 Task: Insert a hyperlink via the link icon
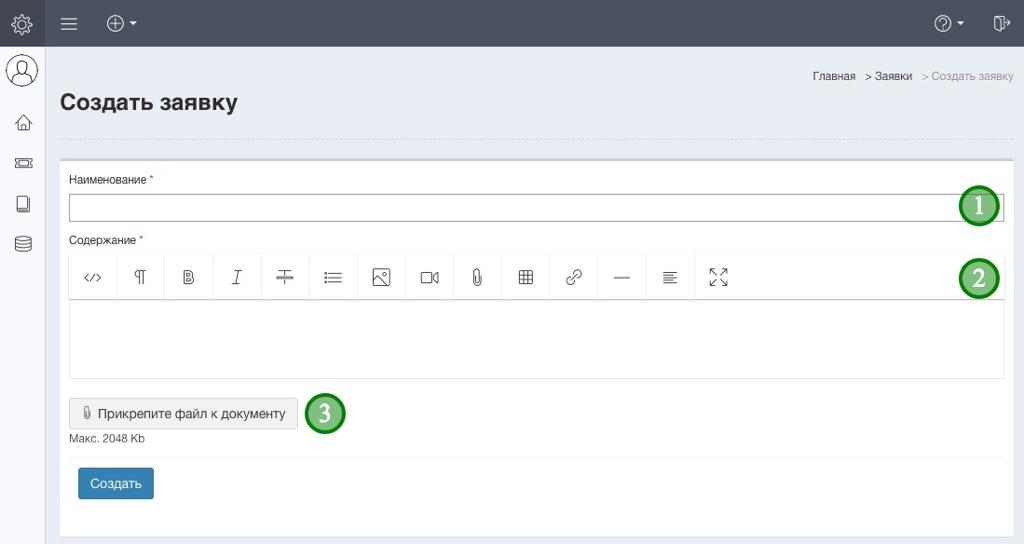574,278
